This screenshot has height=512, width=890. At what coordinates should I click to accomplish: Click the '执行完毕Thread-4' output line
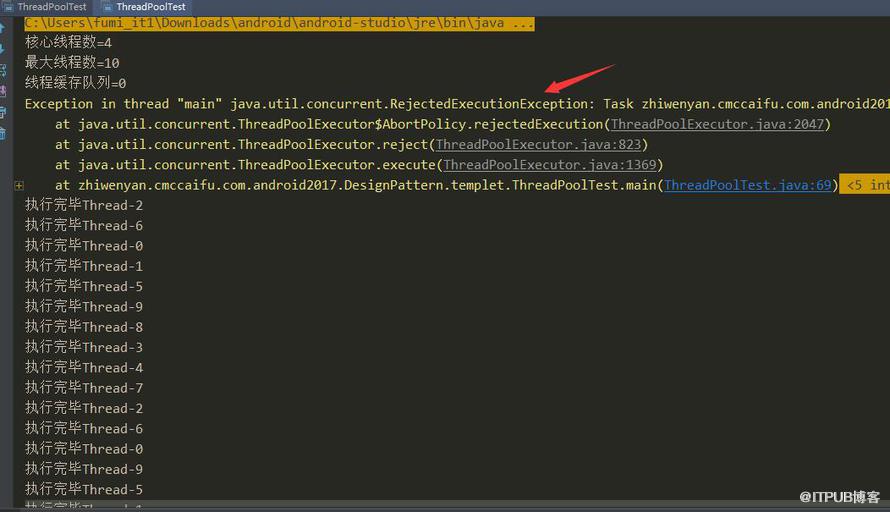84,368
